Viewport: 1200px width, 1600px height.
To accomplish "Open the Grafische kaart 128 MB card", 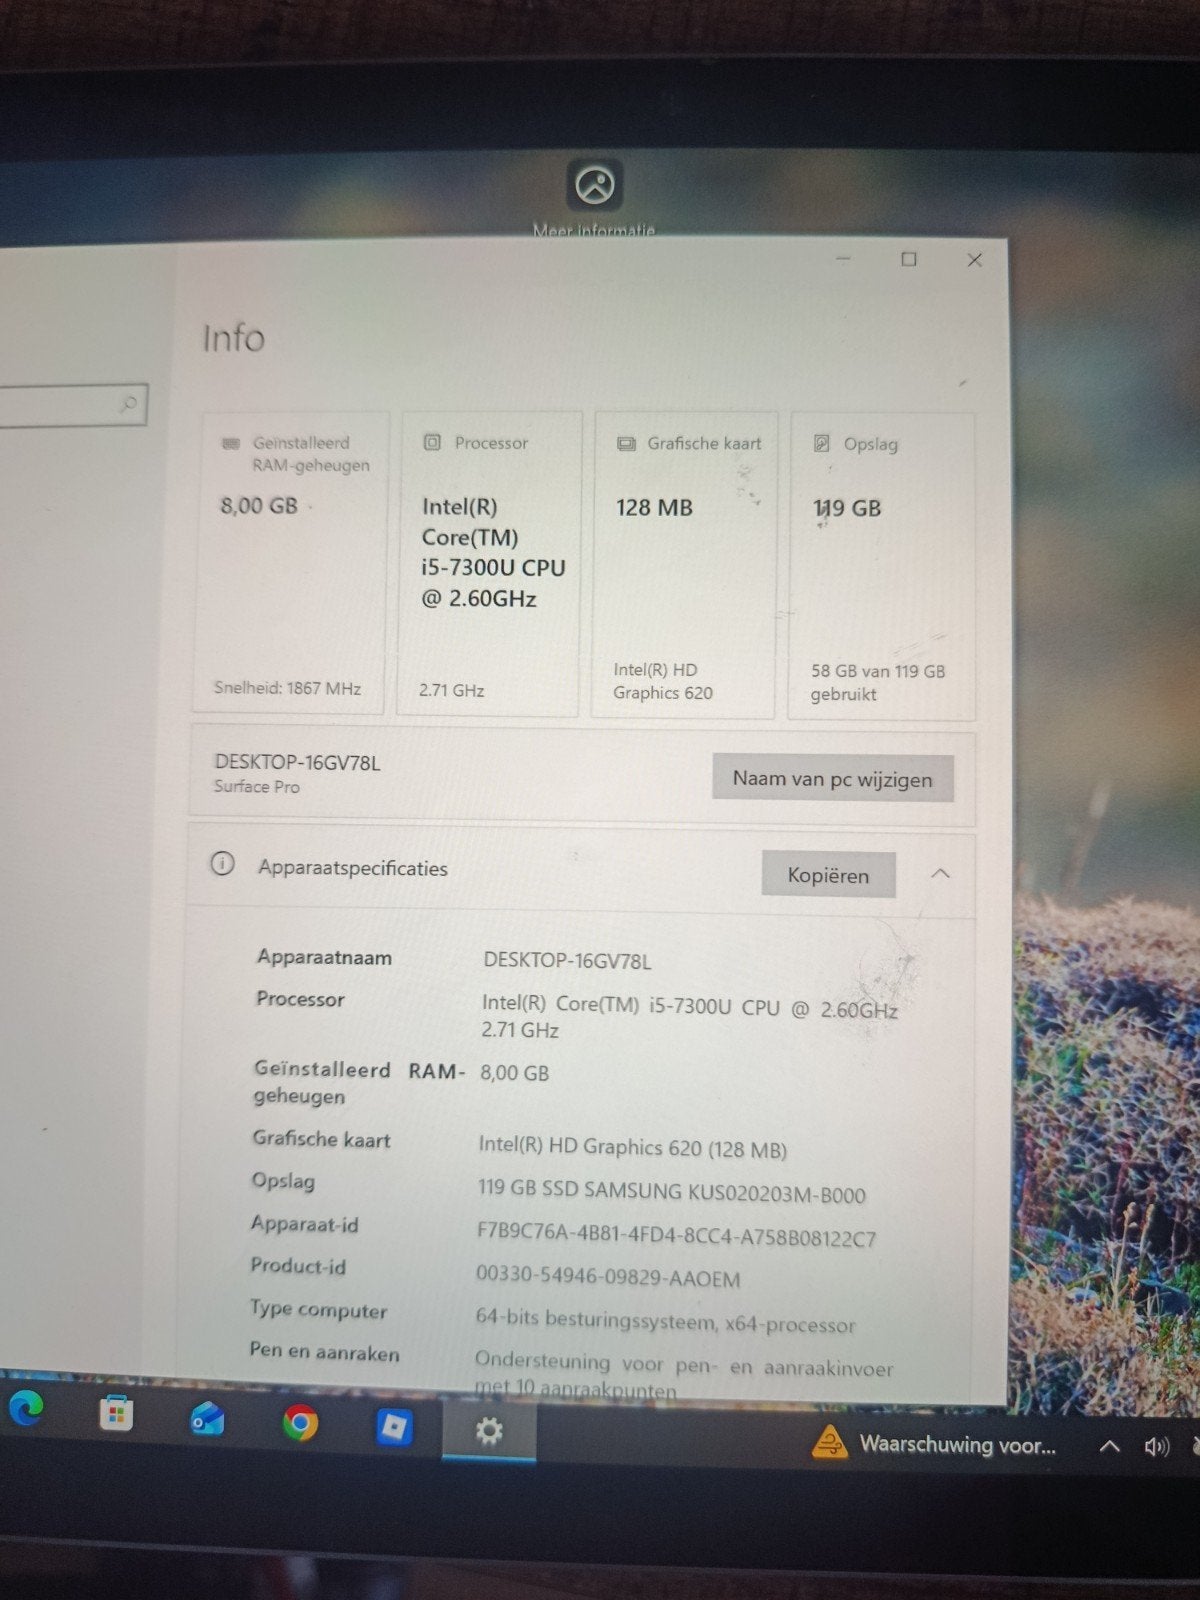I will (684, 565).
